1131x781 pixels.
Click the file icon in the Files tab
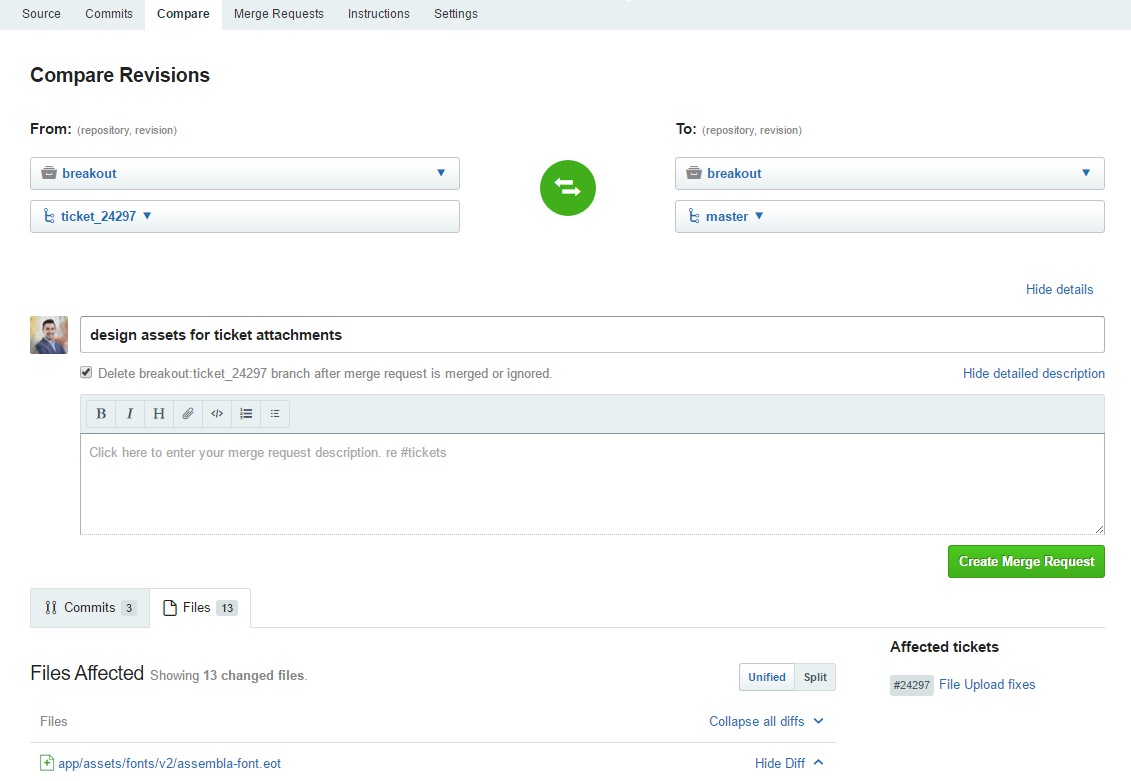(170, 607)
